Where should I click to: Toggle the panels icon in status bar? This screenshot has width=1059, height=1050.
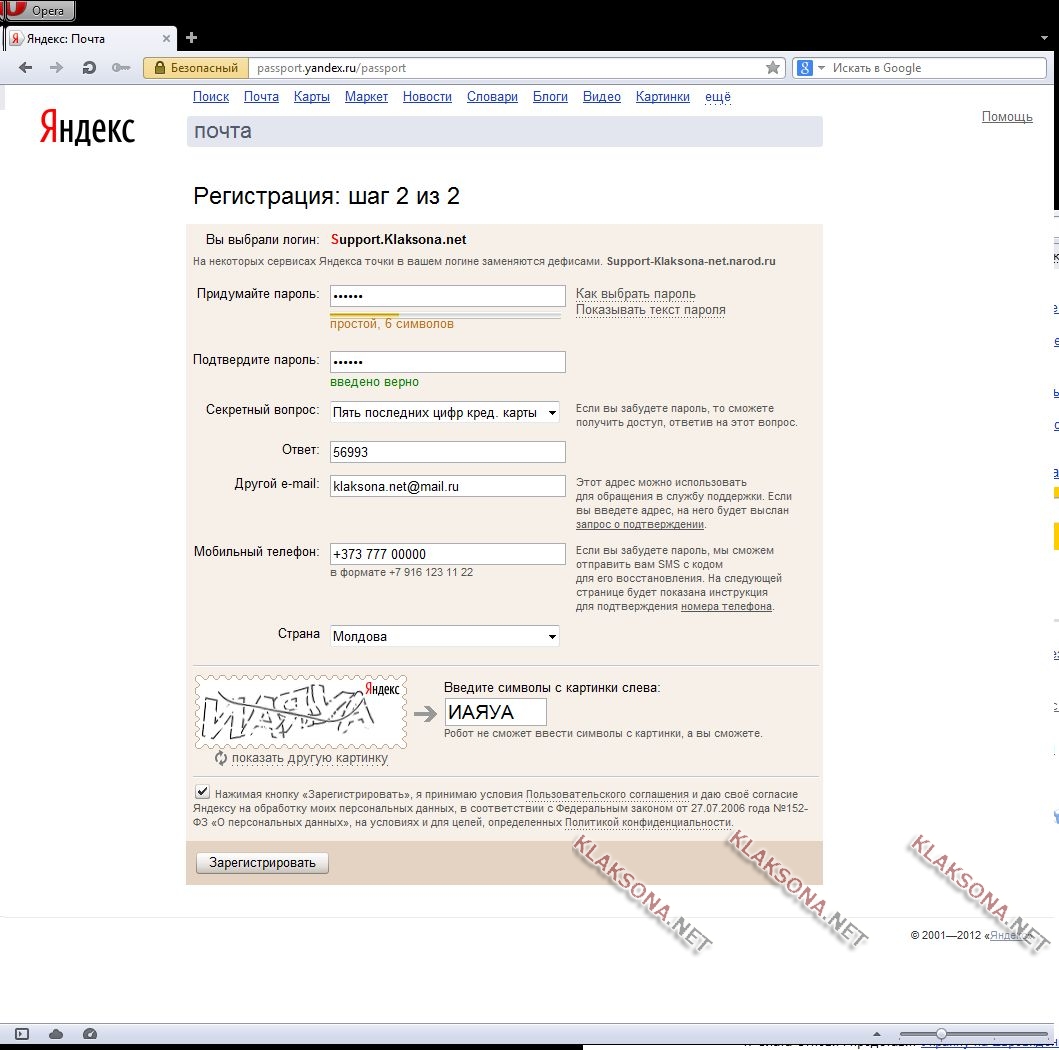22,1034
